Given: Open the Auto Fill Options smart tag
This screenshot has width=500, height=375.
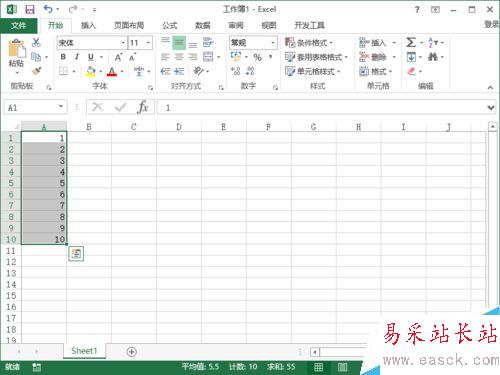Looking at the screenshot, I should (76, 254).
